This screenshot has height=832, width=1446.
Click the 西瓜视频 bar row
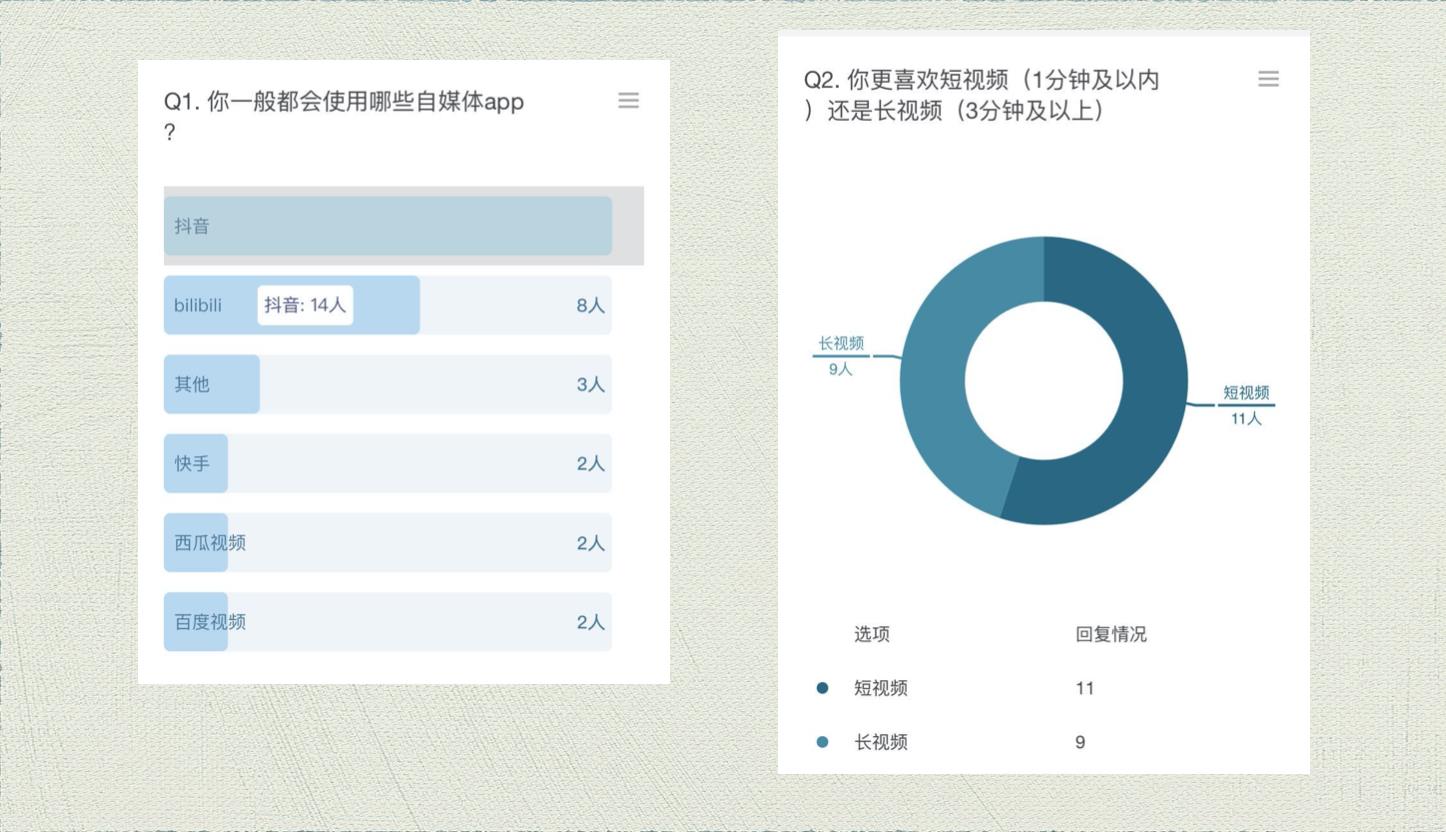(388, 542)
